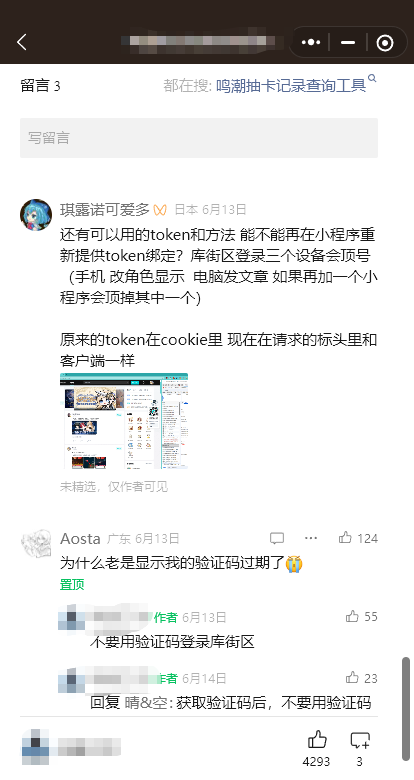Open the three-dots mini program menu
This screenshot has width=414, height=780.
point(311,43)
